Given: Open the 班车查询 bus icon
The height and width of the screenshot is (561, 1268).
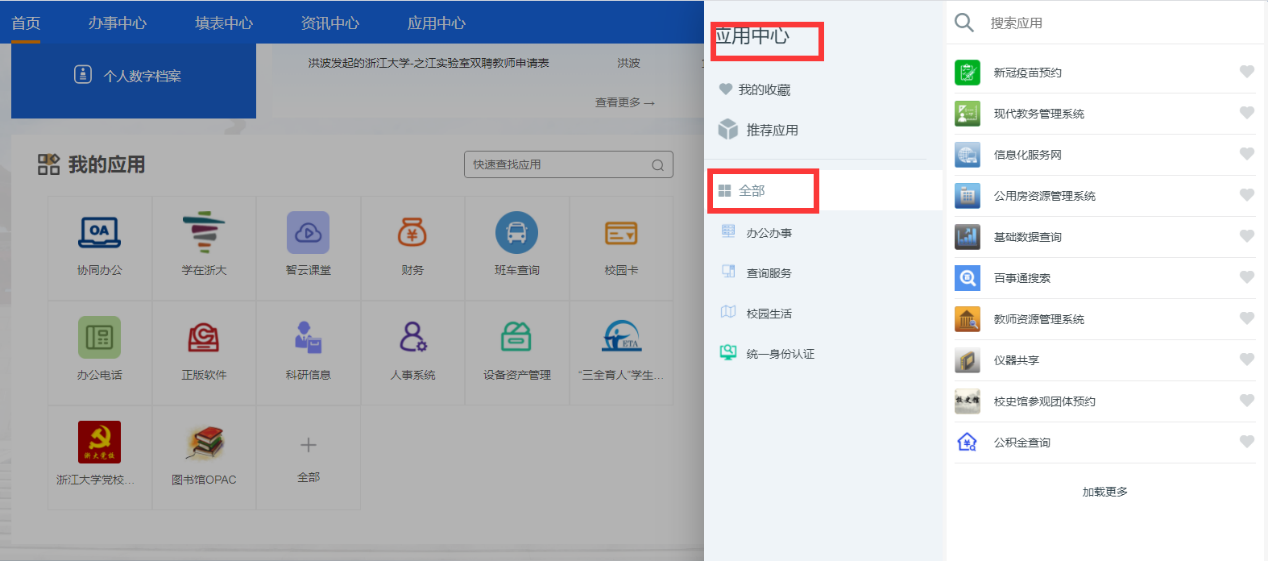Looking at the screenshot, I should (x=516, y=232).
